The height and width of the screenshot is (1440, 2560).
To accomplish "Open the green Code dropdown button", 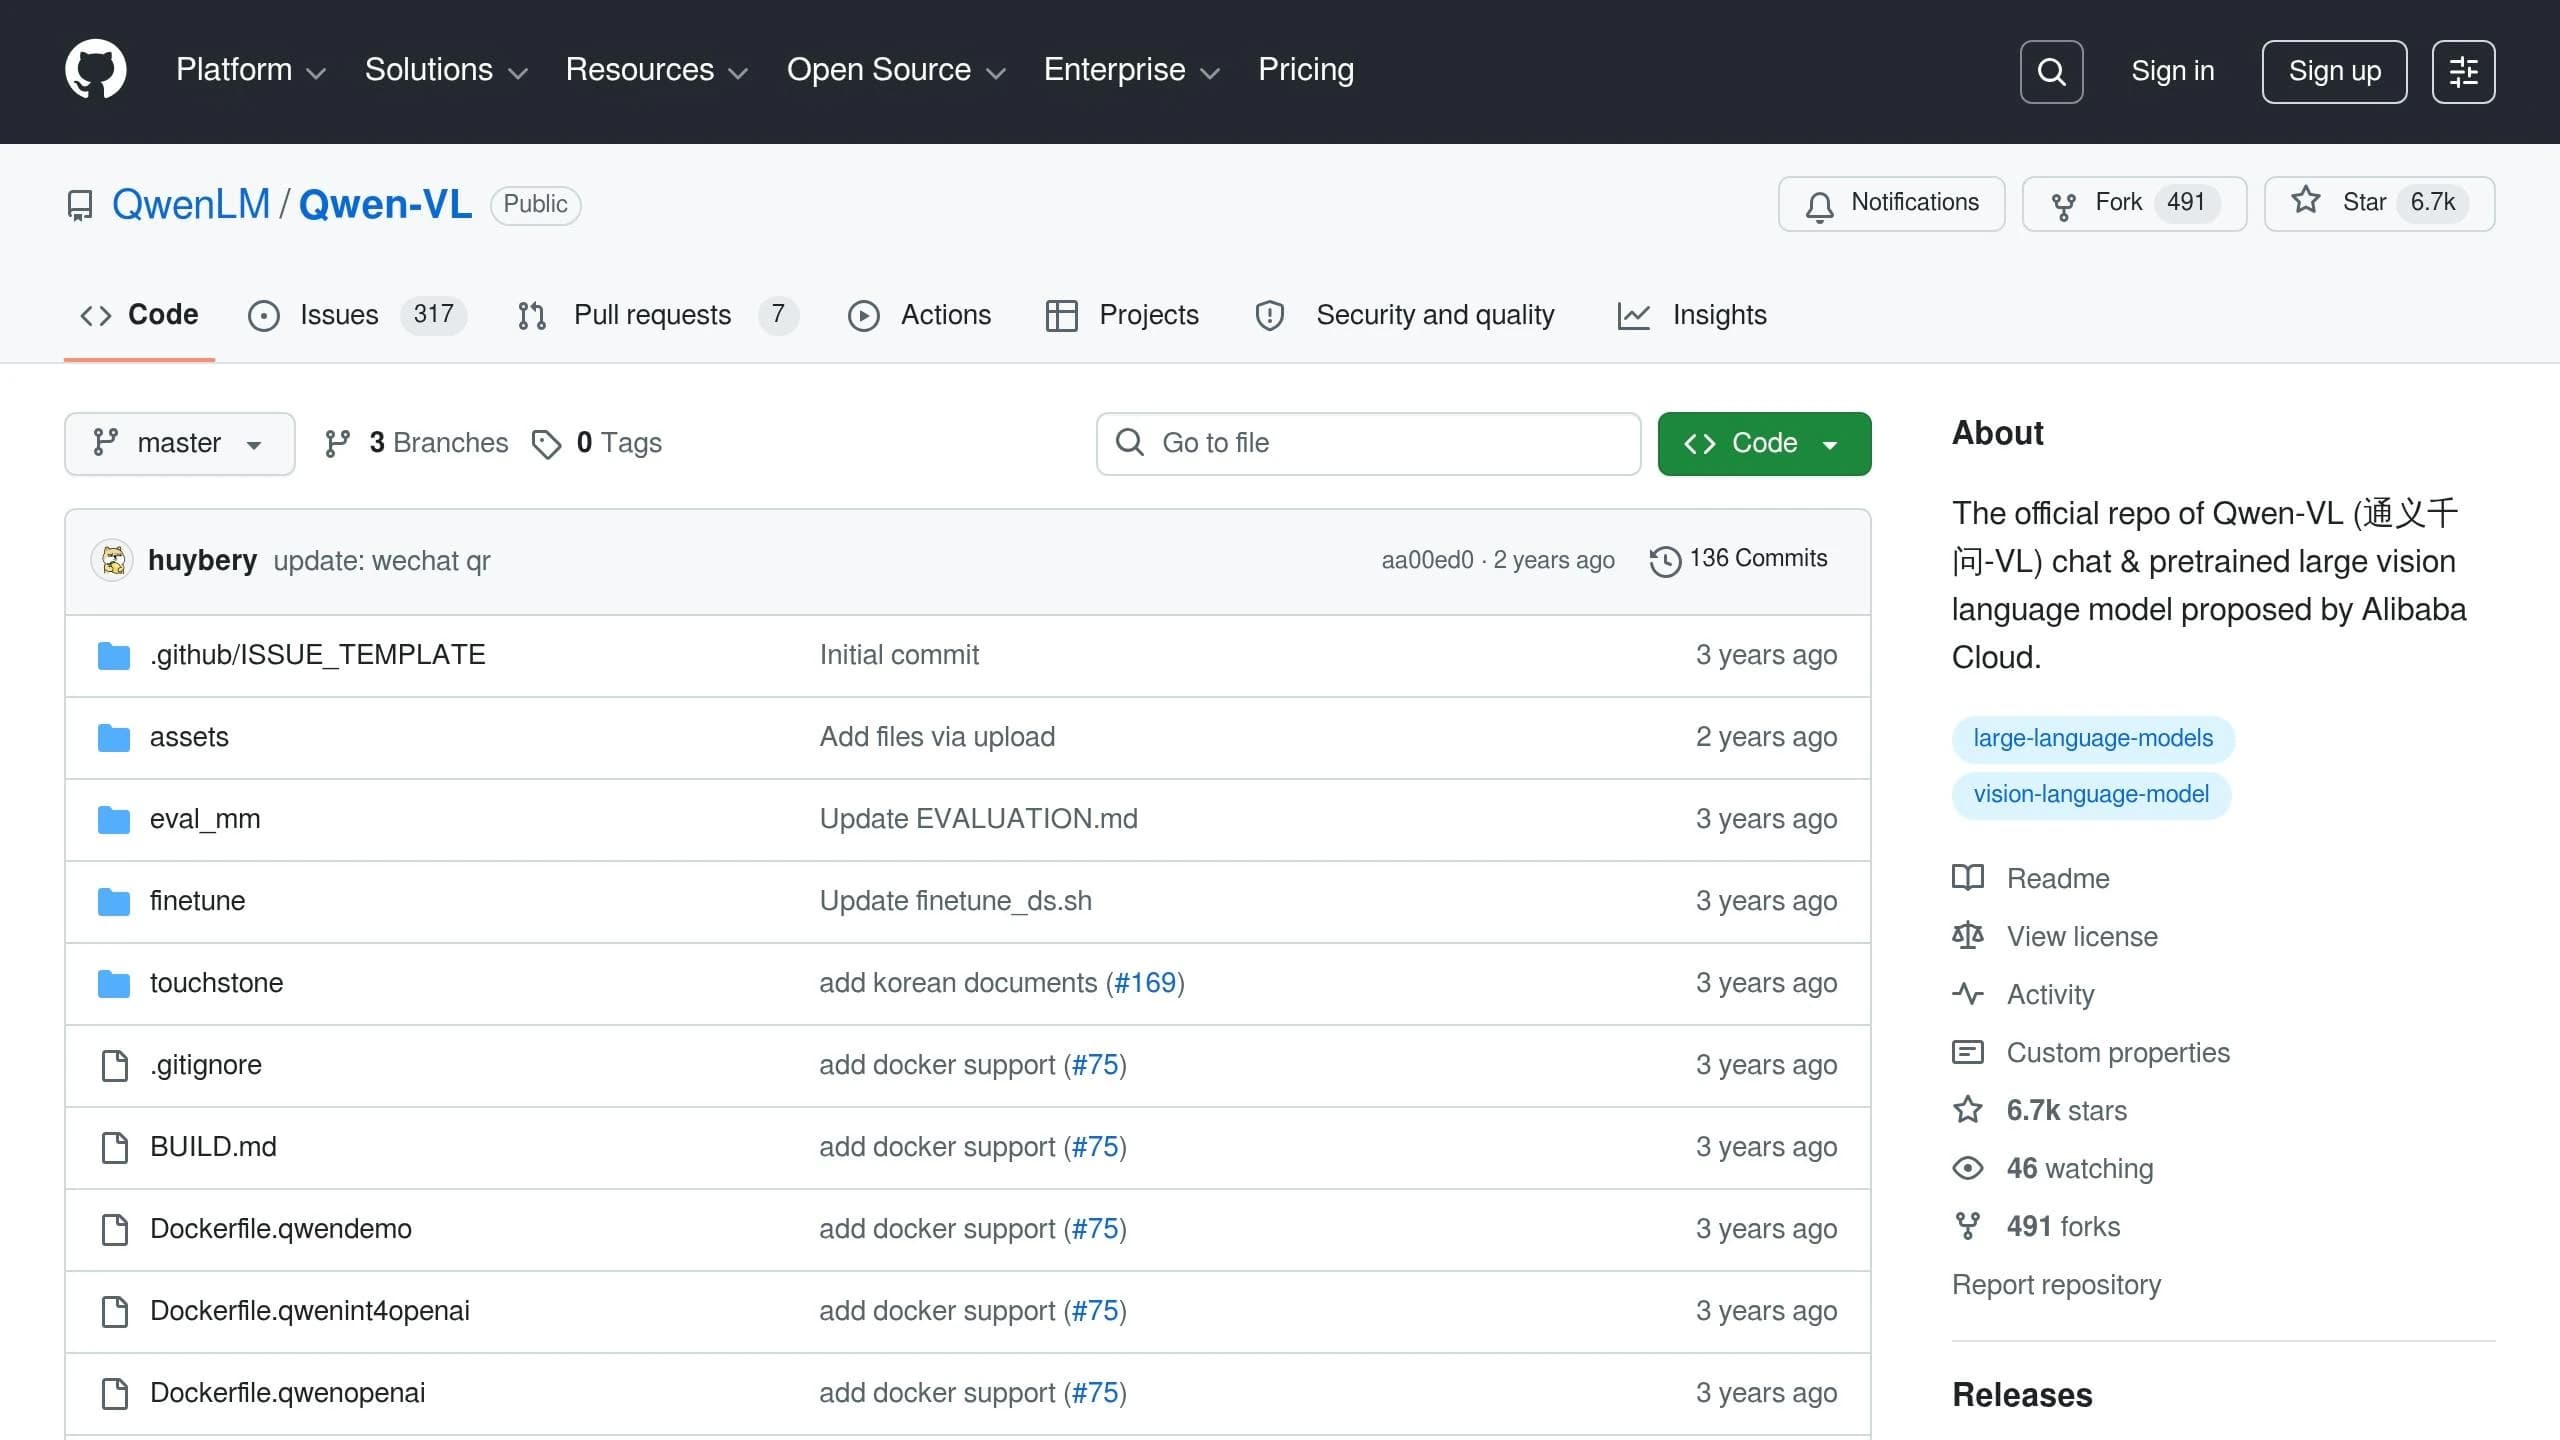I will (1764, 443).
